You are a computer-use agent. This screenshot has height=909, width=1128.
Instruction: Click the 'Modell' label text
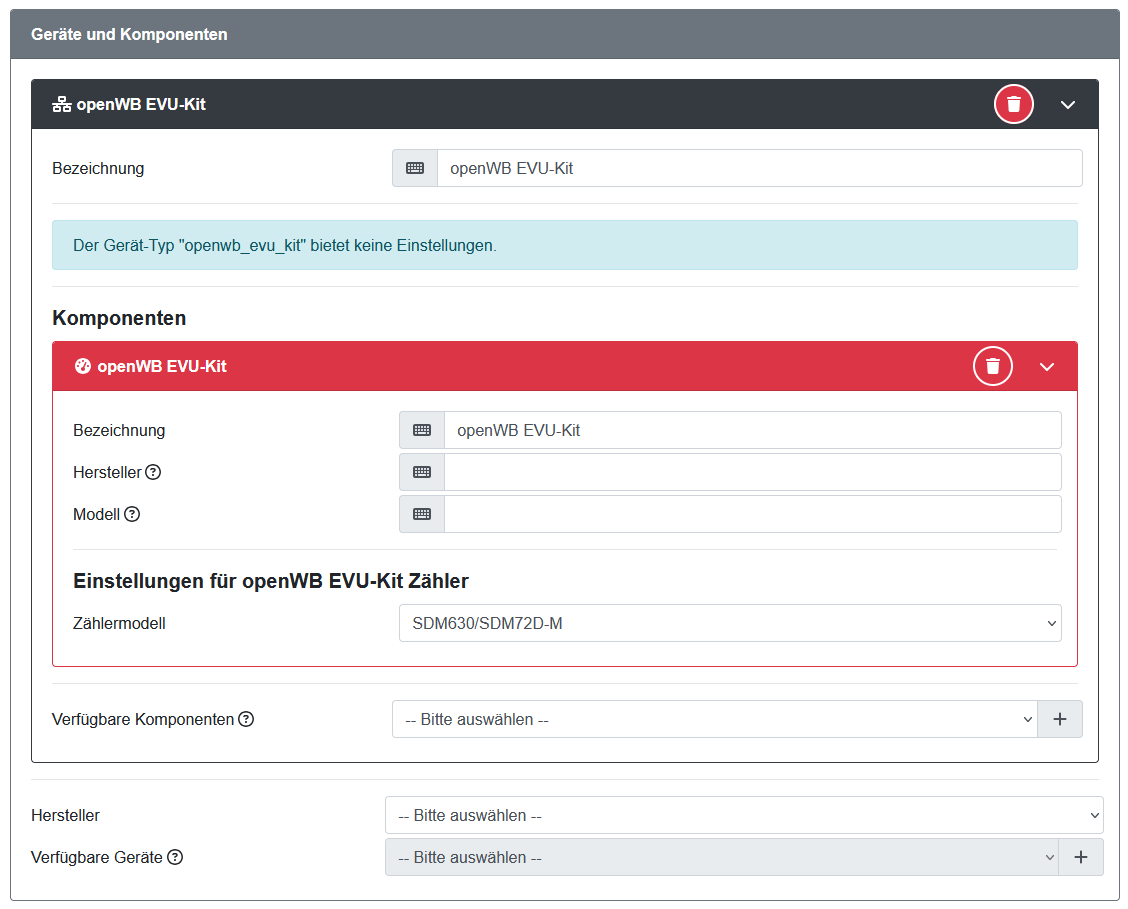point(96,514)
